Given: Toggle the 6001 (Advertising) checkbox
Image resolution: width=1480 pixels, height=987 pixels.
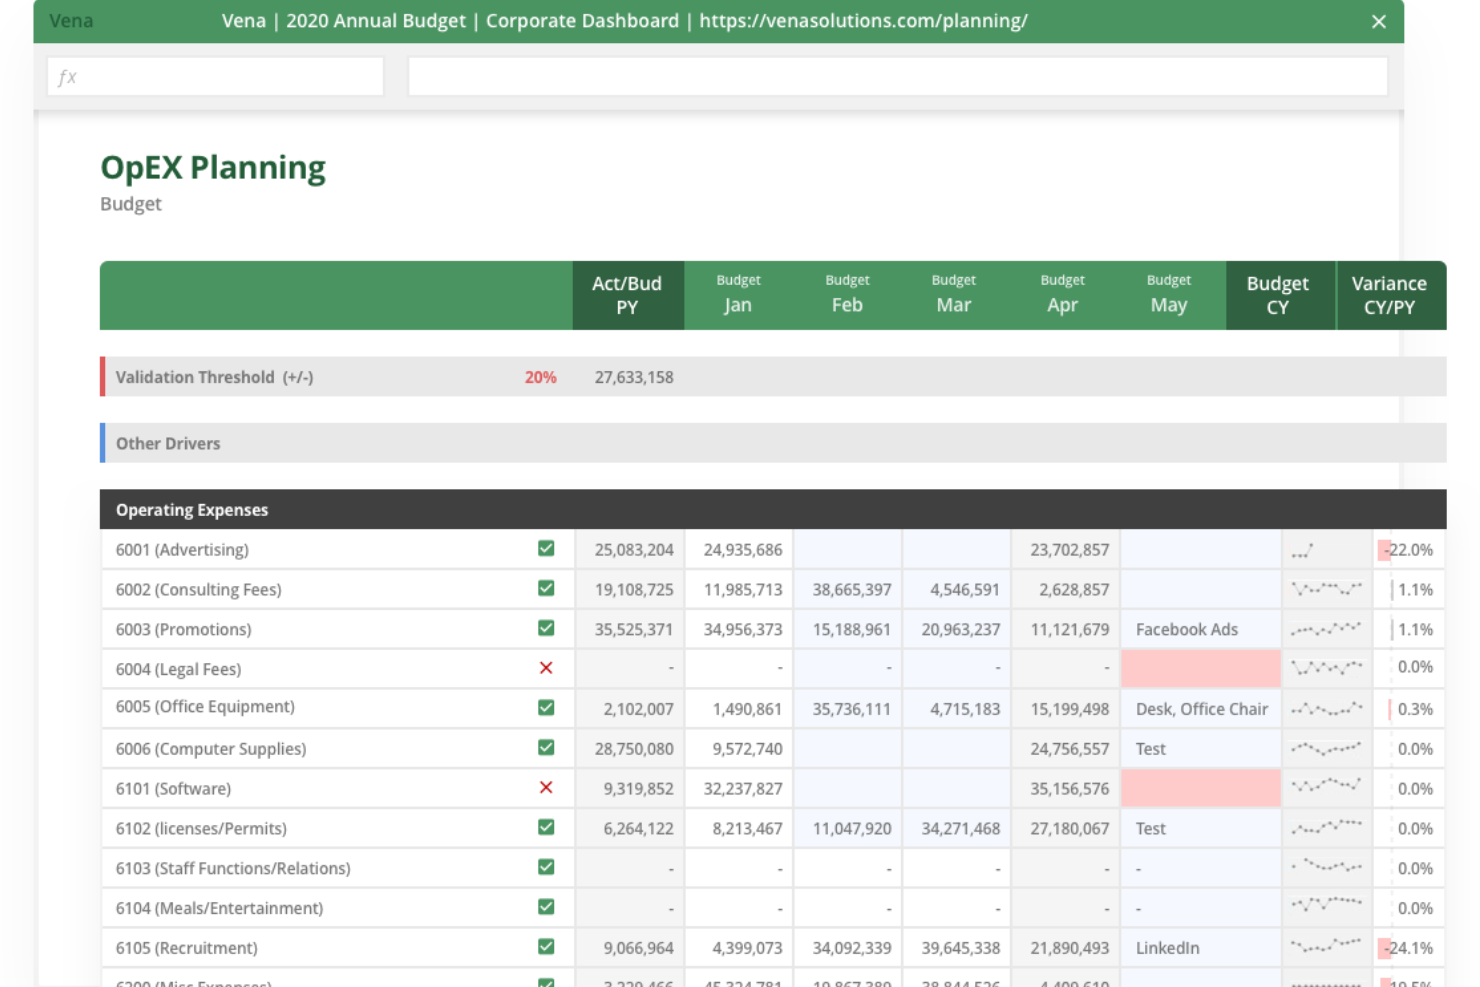Looking at the screenshot, I should (546, 548).
